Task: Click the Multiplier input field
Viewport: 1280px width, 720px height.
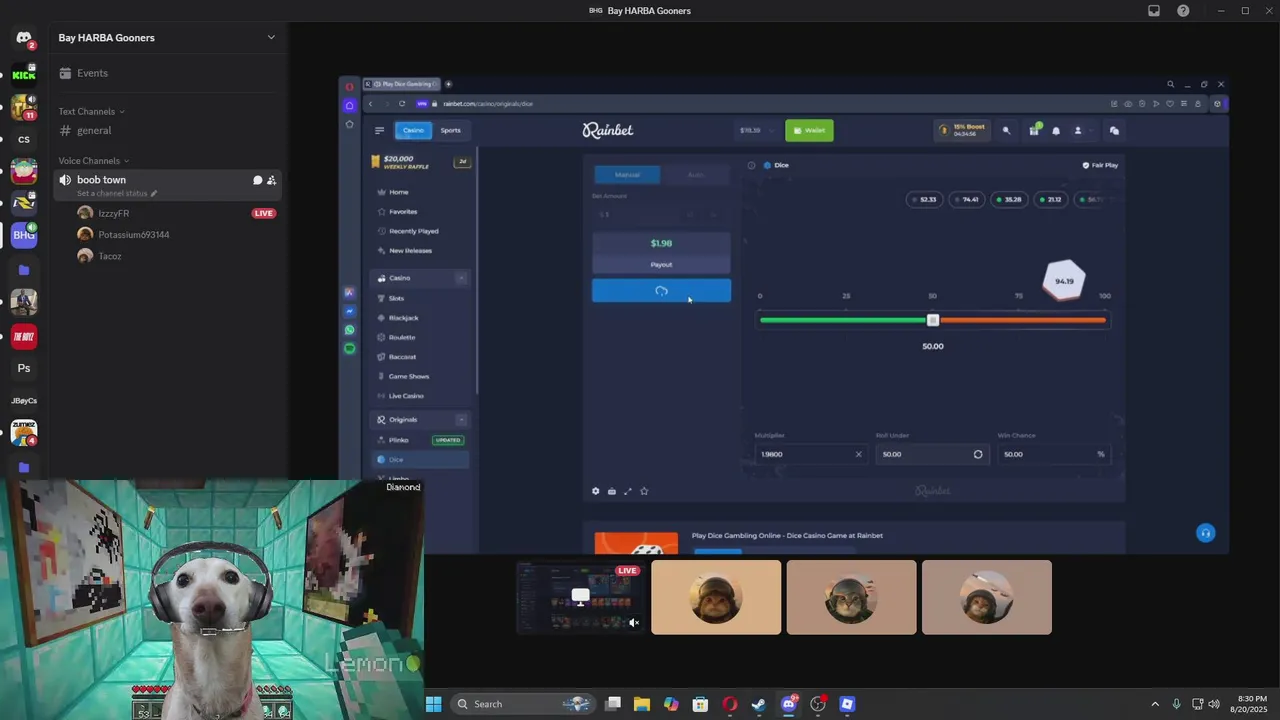Action: point(810,454)
